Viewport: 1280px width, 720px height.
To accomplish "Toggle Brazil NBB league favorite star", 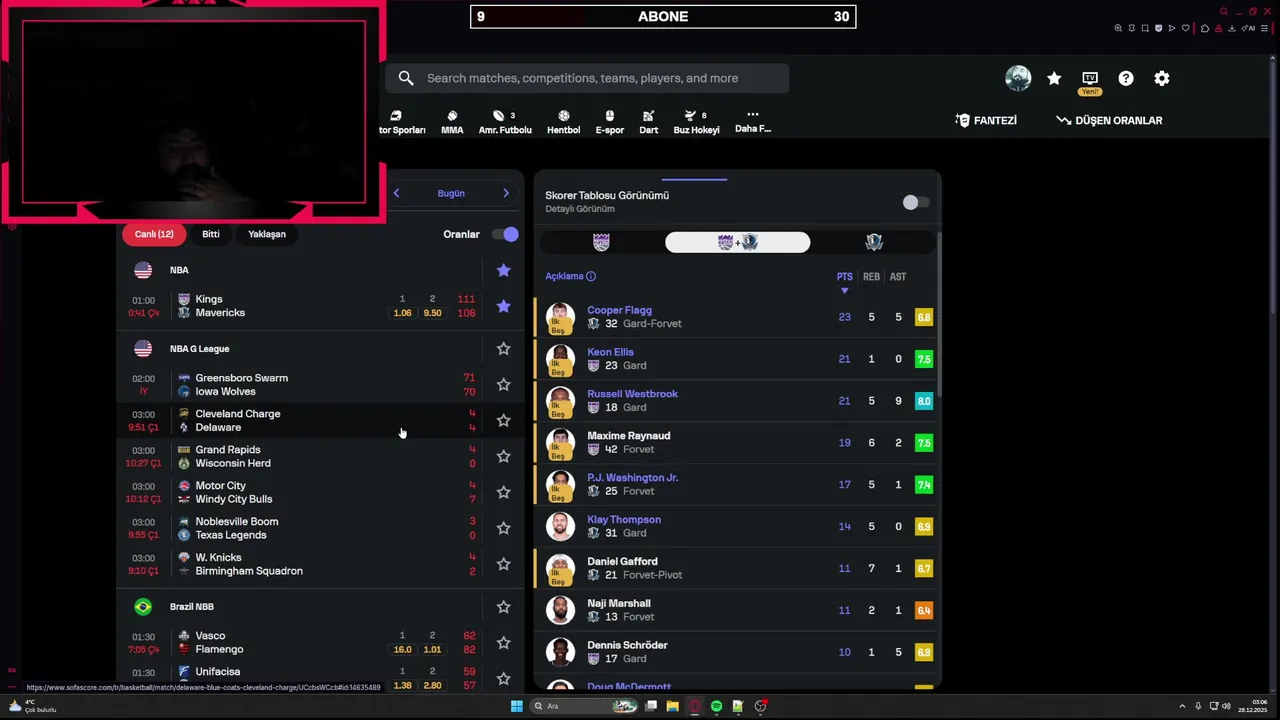I will coord(503,606).
